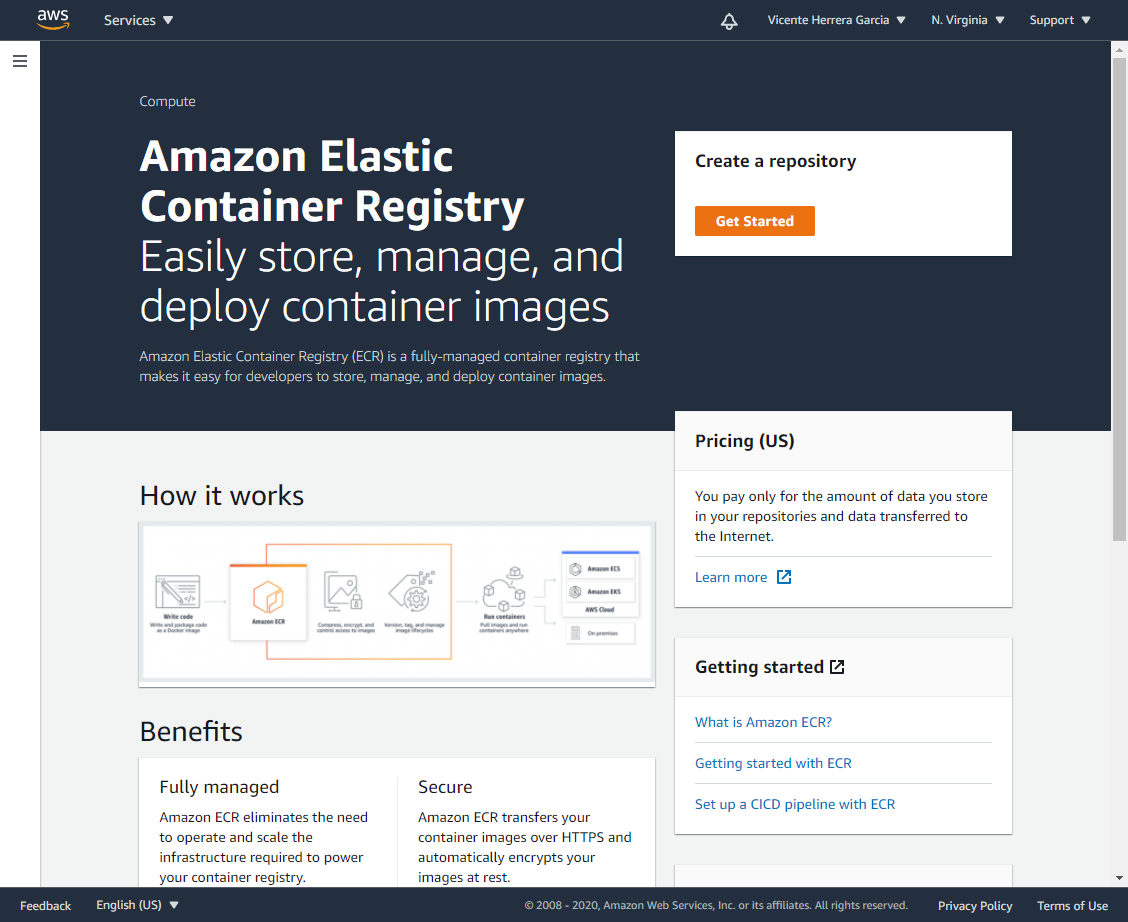Click the Write code icon in diagram
This screenshot has height=922, width=1128.
click(178, 593)
